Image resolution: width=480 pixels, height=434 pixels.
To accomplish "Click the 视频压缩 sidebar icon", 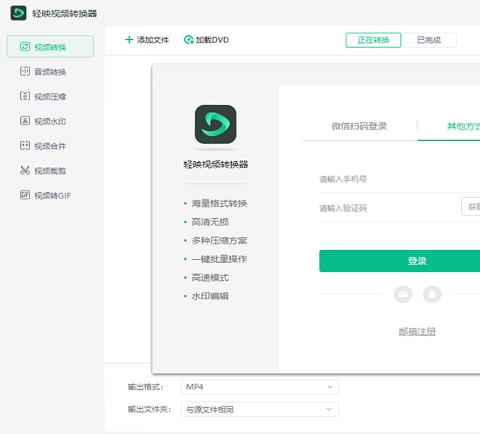I will point(25,96).
